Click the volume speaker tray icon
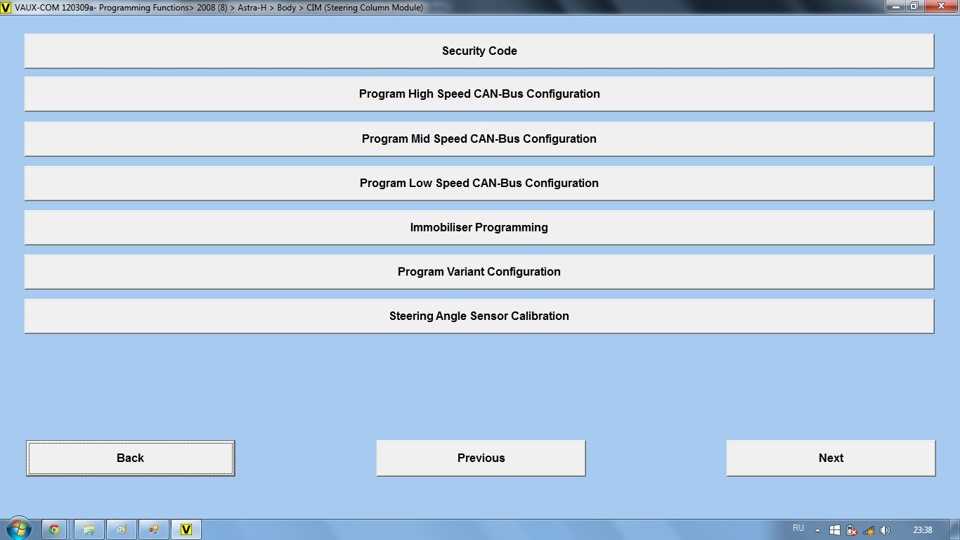This screenshot has width=960, height=540. [x=885, y=530]
